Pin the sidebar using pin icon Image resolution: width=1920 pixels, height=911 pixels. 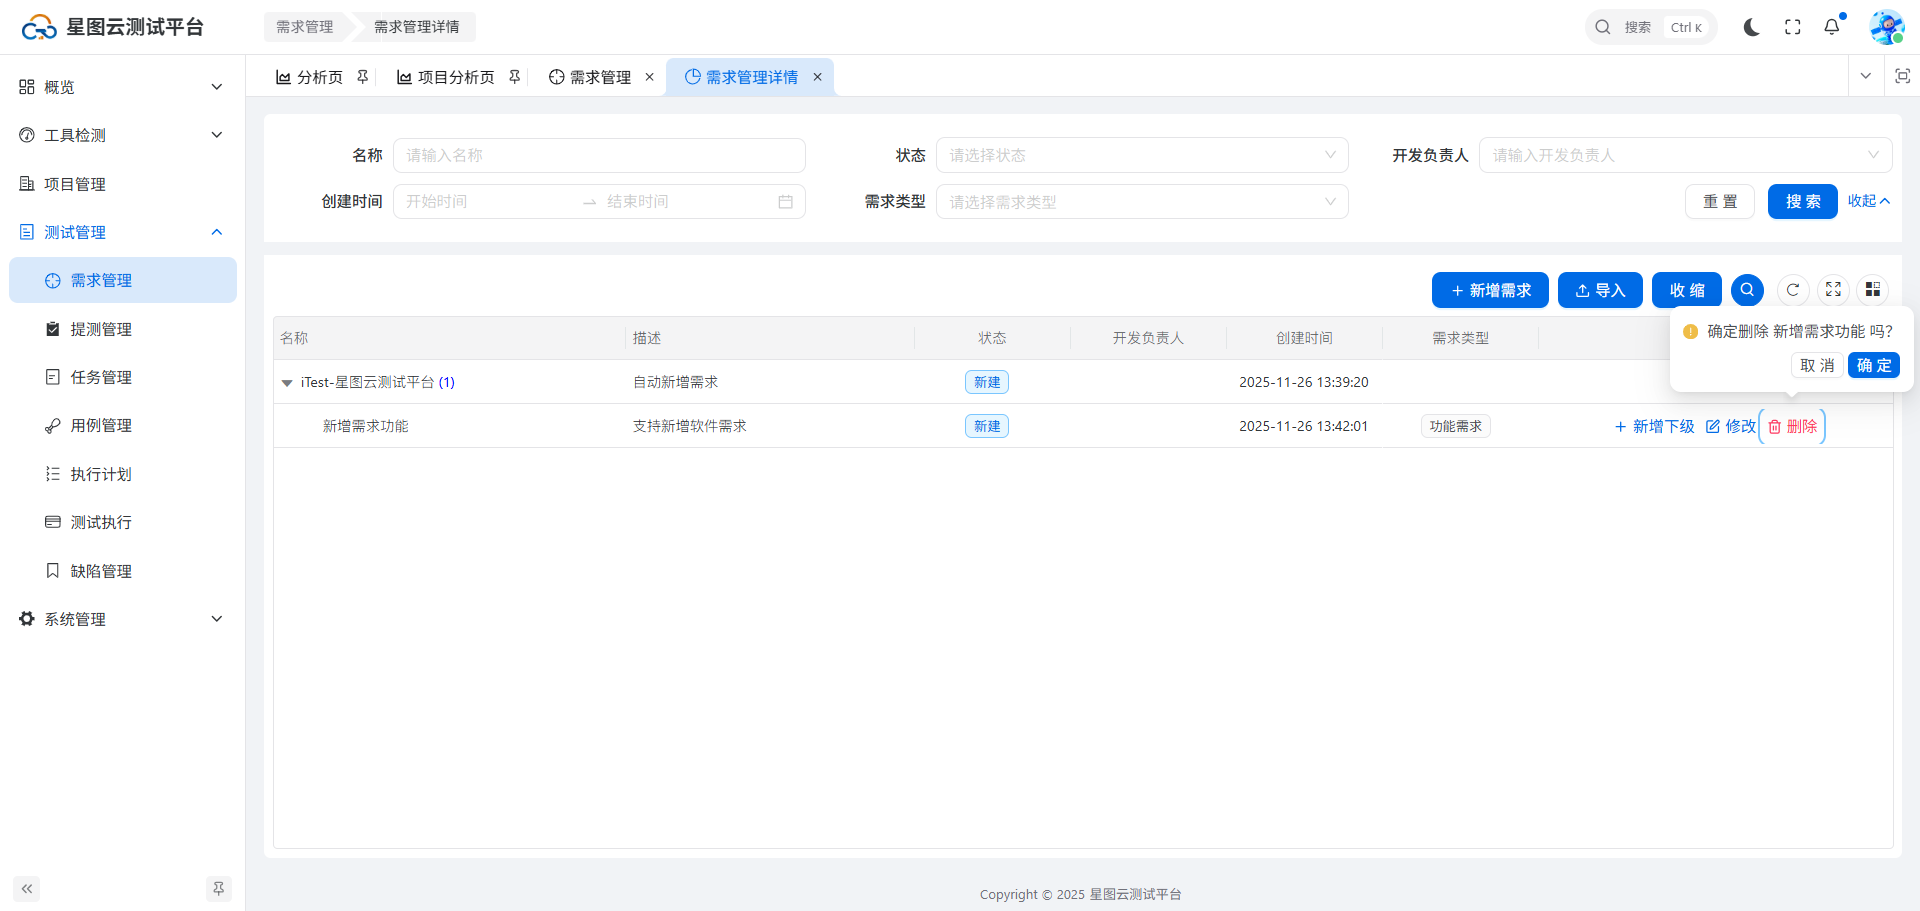pyautogui.click(x=218, y=889)
